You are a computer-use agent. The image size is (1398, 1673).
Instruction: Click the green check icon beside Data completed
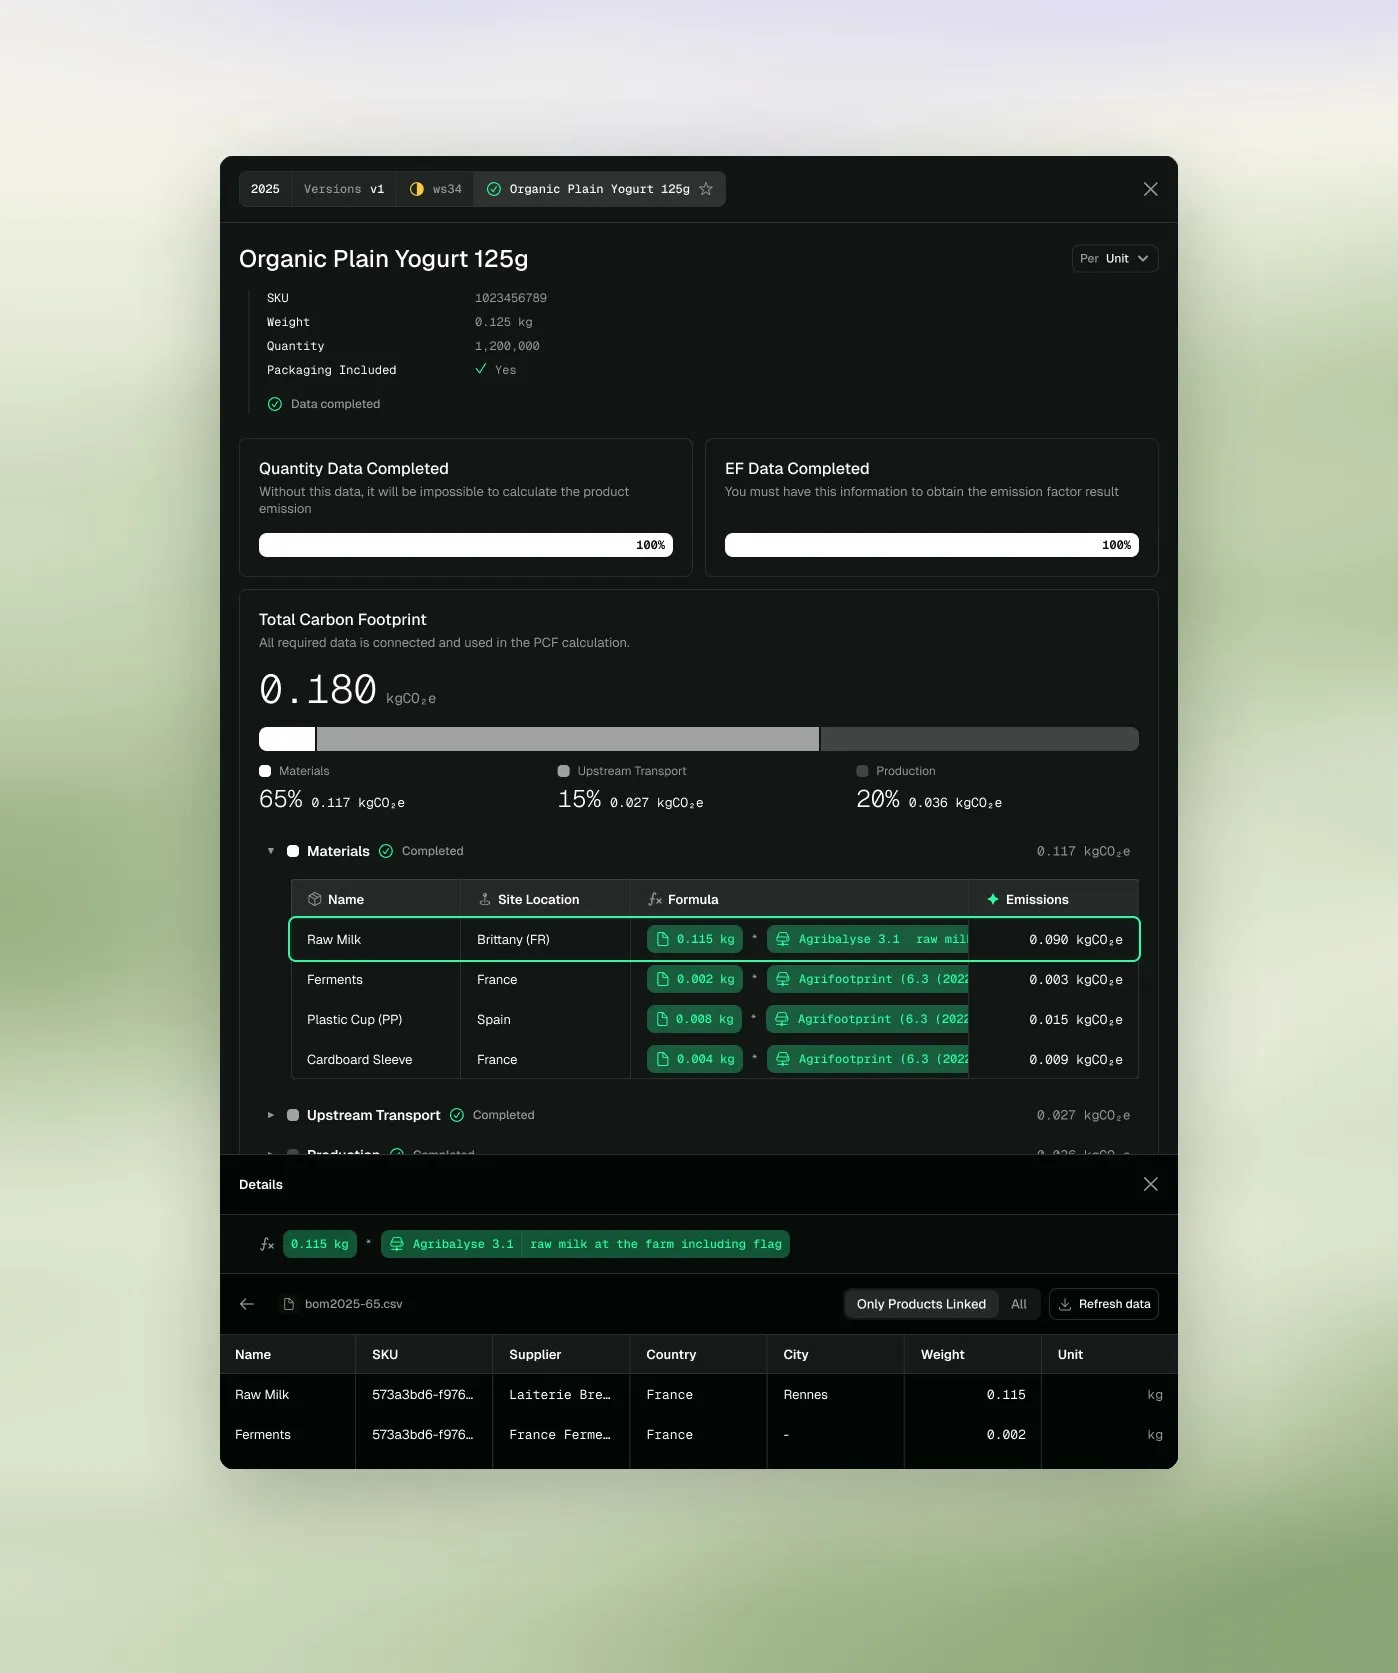click(275, 404)
